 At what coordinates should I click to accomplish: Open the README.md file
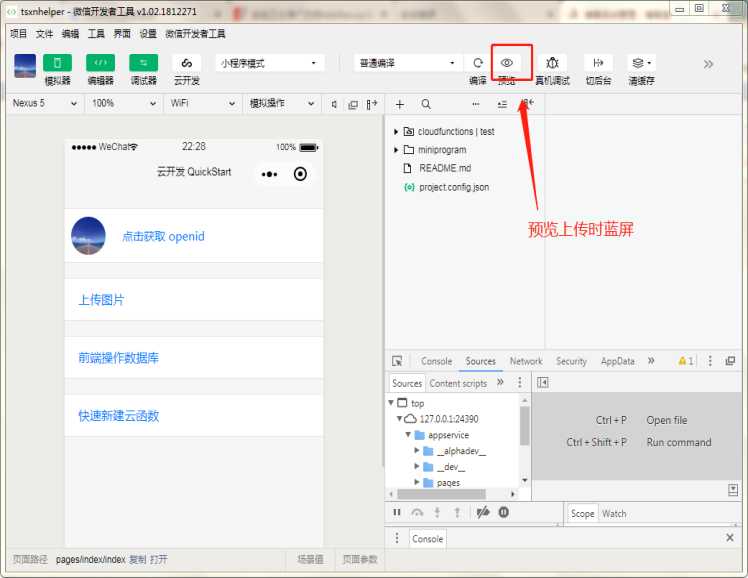coord(445,168)
